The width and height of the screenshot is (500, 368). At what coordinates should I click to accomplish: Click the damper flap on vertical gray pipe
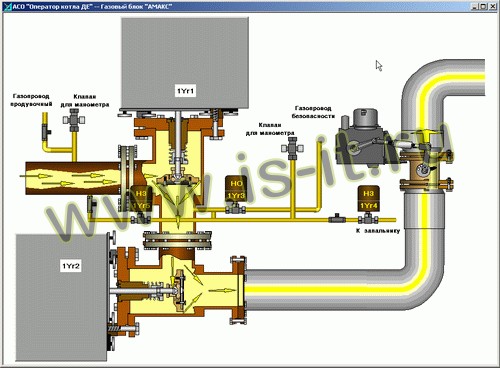[x=425, y=170]
